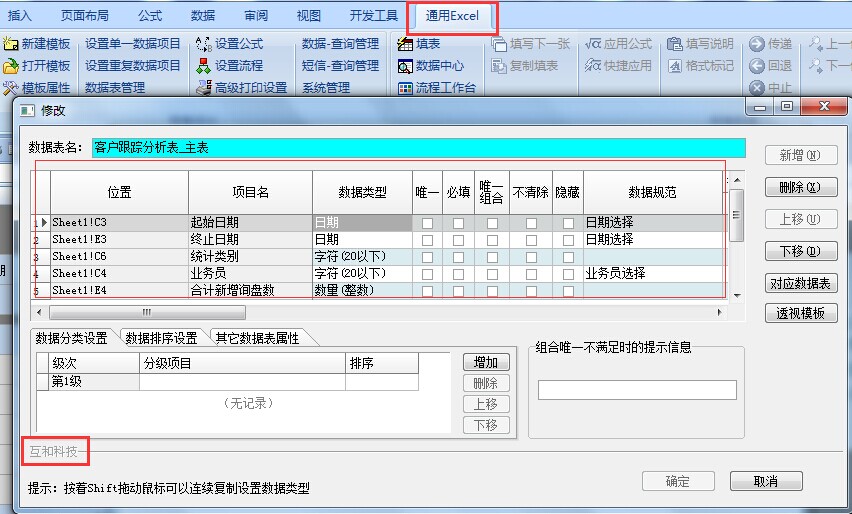This screenshot has height=514, width=852.
Task: Open the 公式 ribbon tab
Action: (x=150, y=16)
